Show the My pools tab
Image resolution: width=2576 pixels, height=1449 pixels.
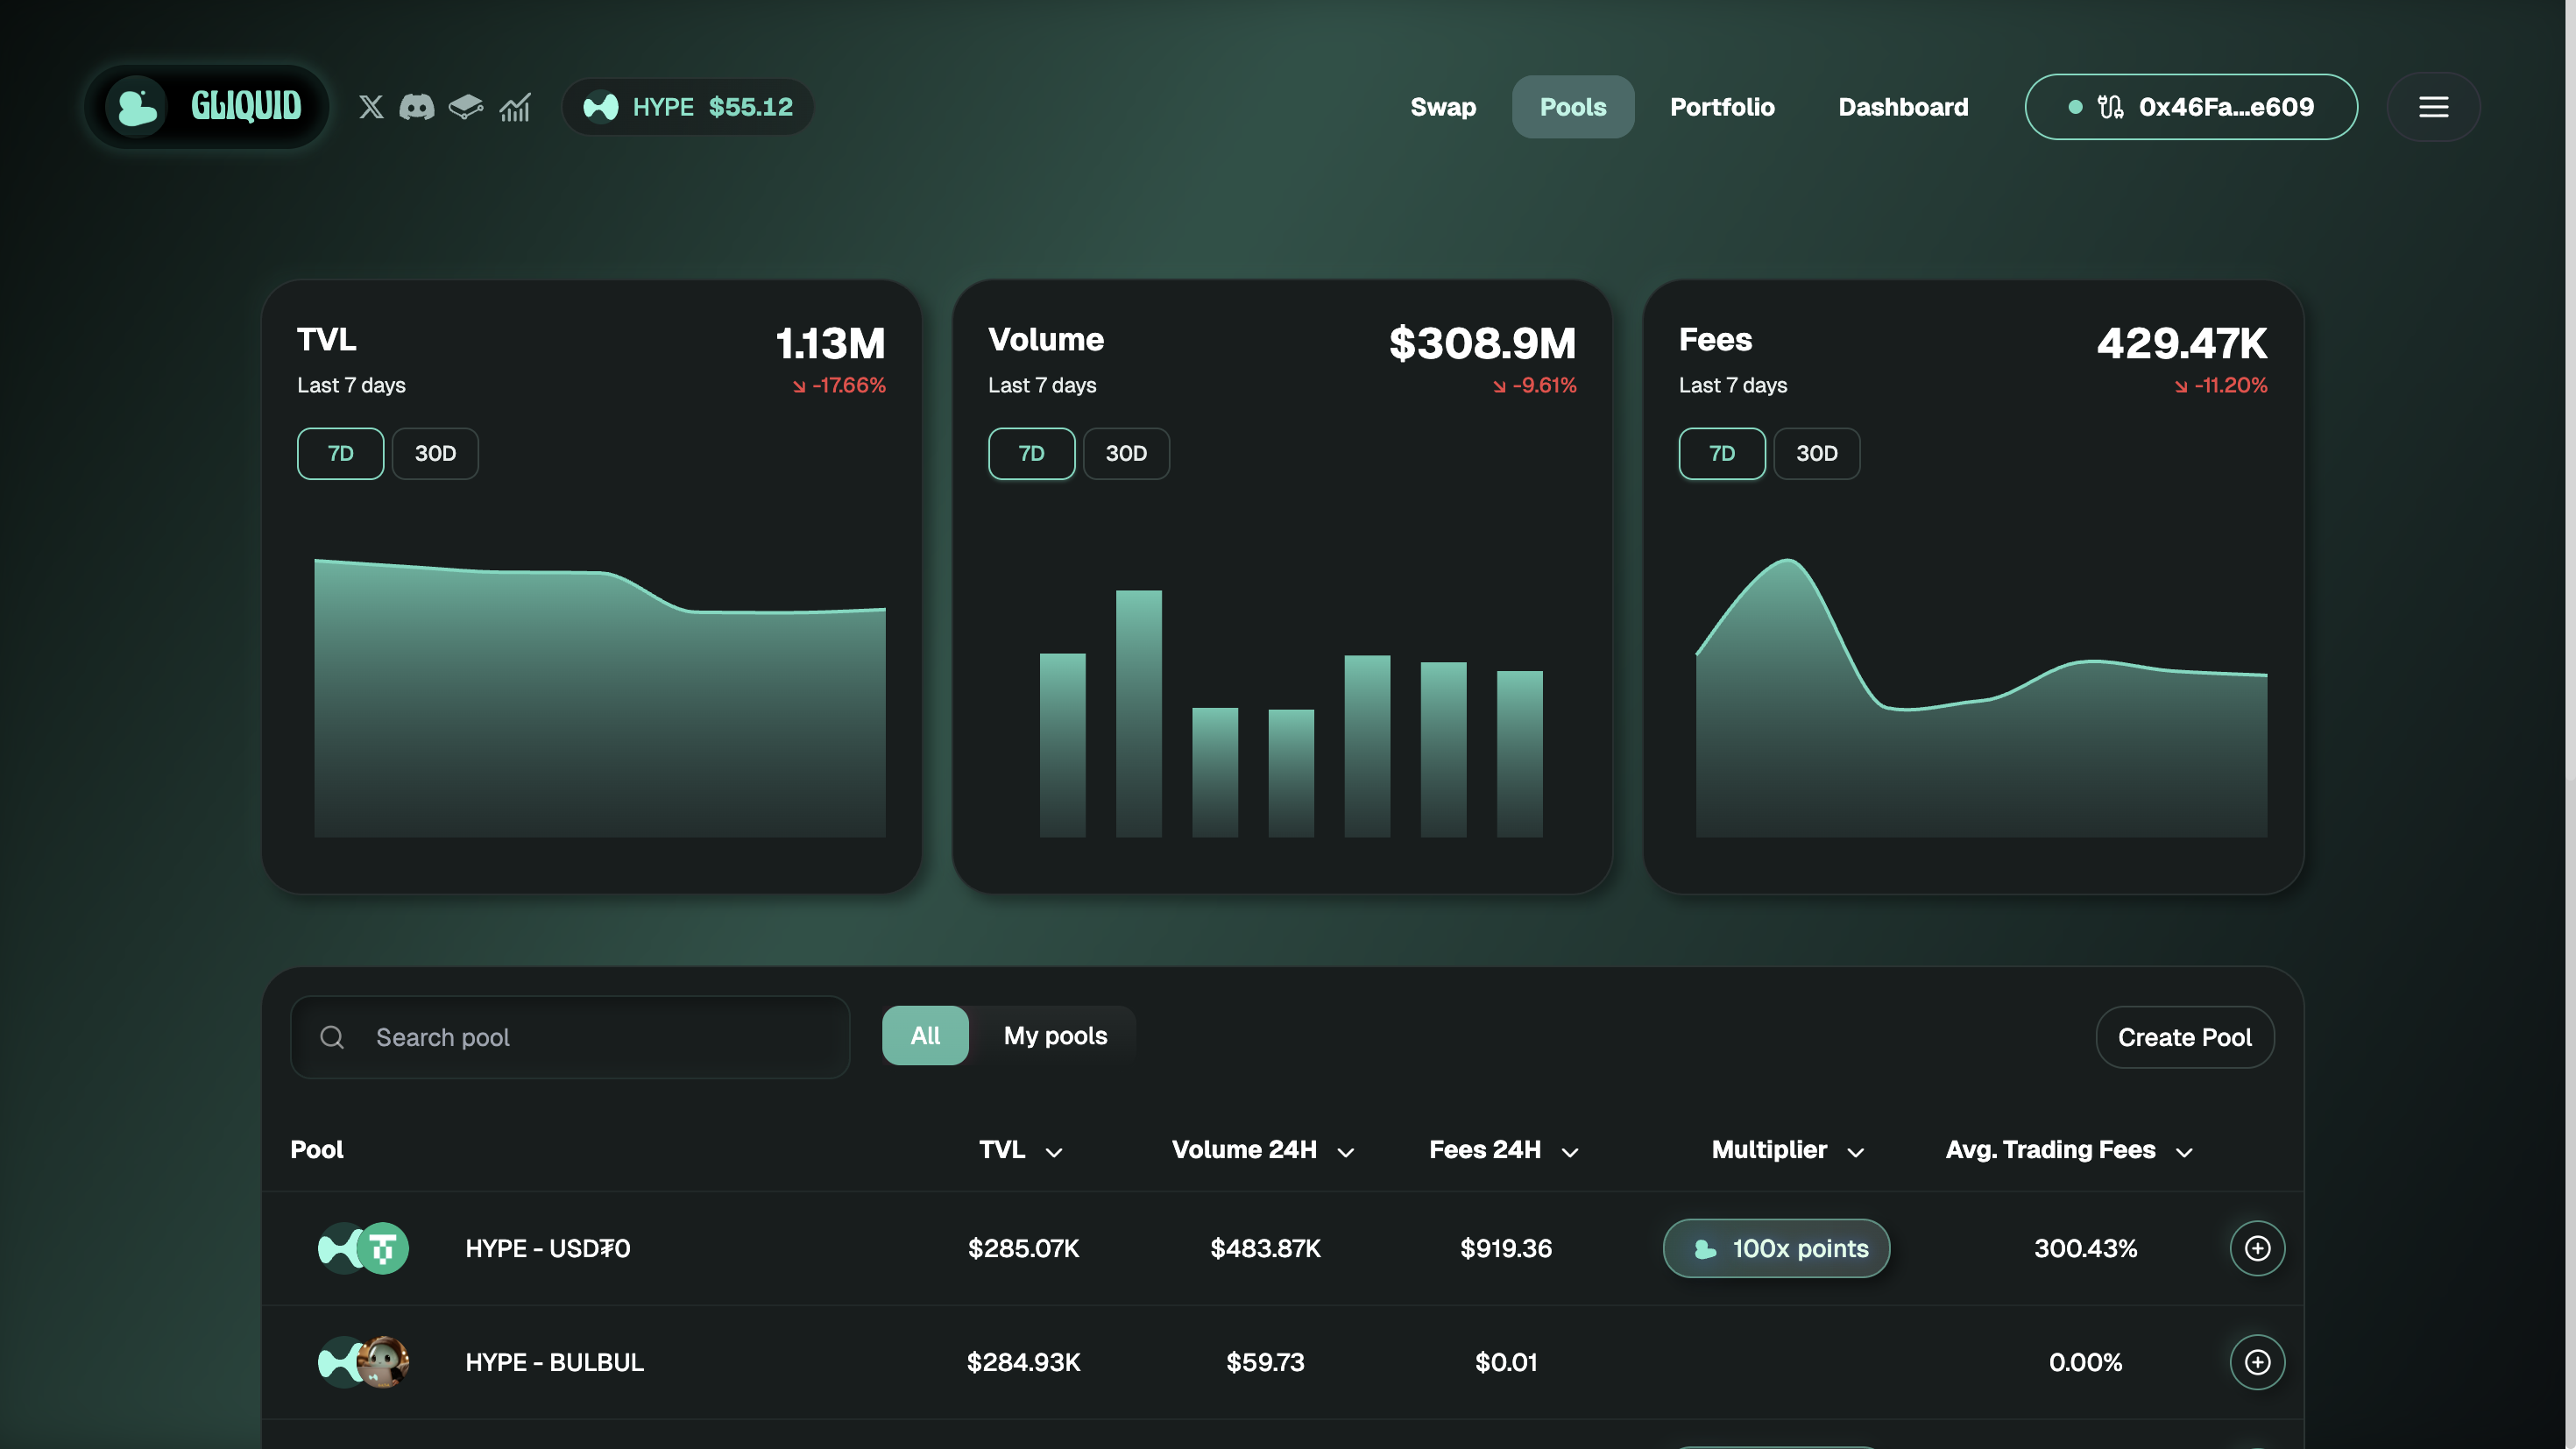(x=1055, y=1036)
